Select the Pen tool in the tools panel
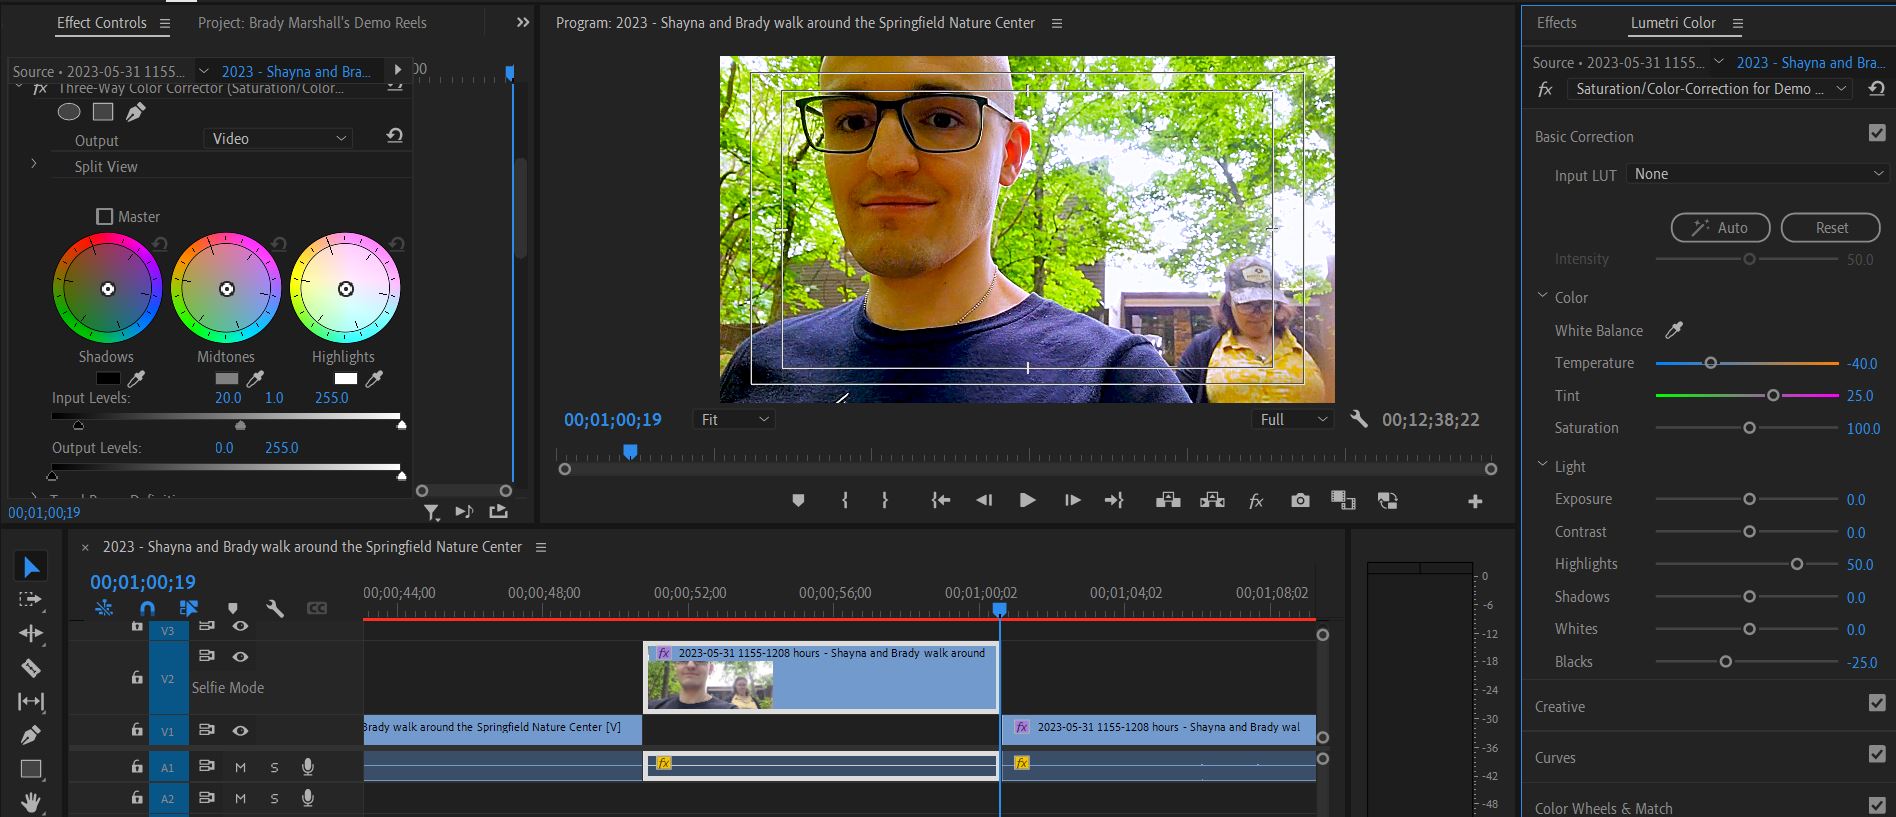Image resolution: width=1896 pixels, height=817 pixels. [31, 735]
